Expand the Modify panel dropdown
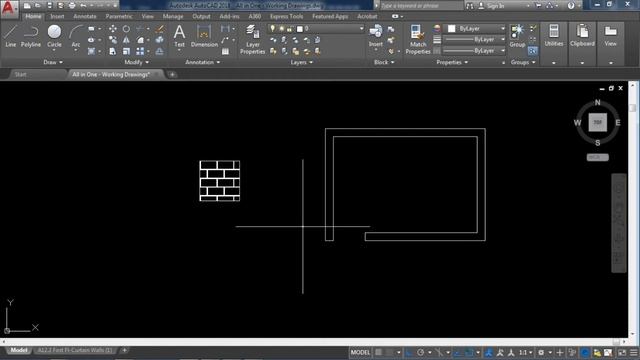 pos(137,62)
